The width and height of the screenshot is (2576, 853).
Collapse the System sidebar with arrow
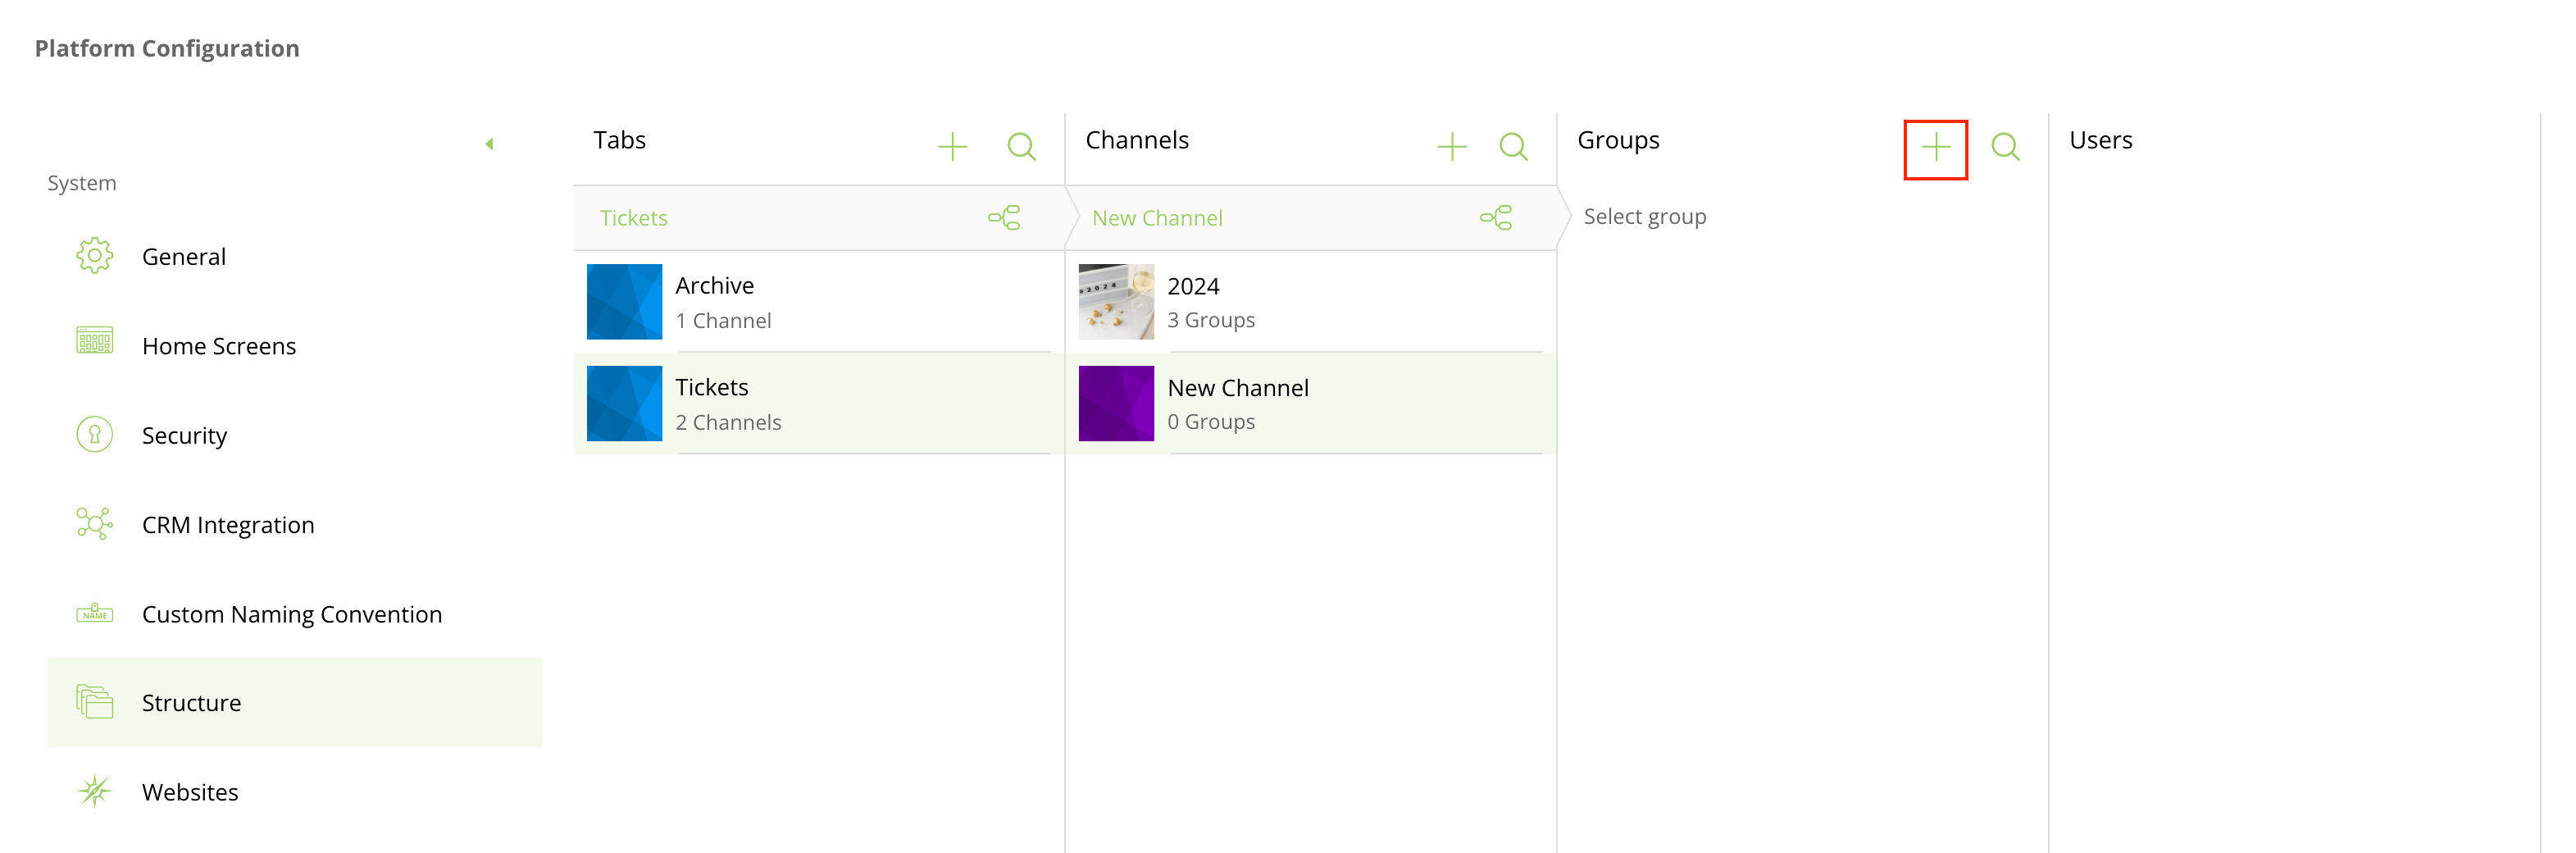[489, 144]
